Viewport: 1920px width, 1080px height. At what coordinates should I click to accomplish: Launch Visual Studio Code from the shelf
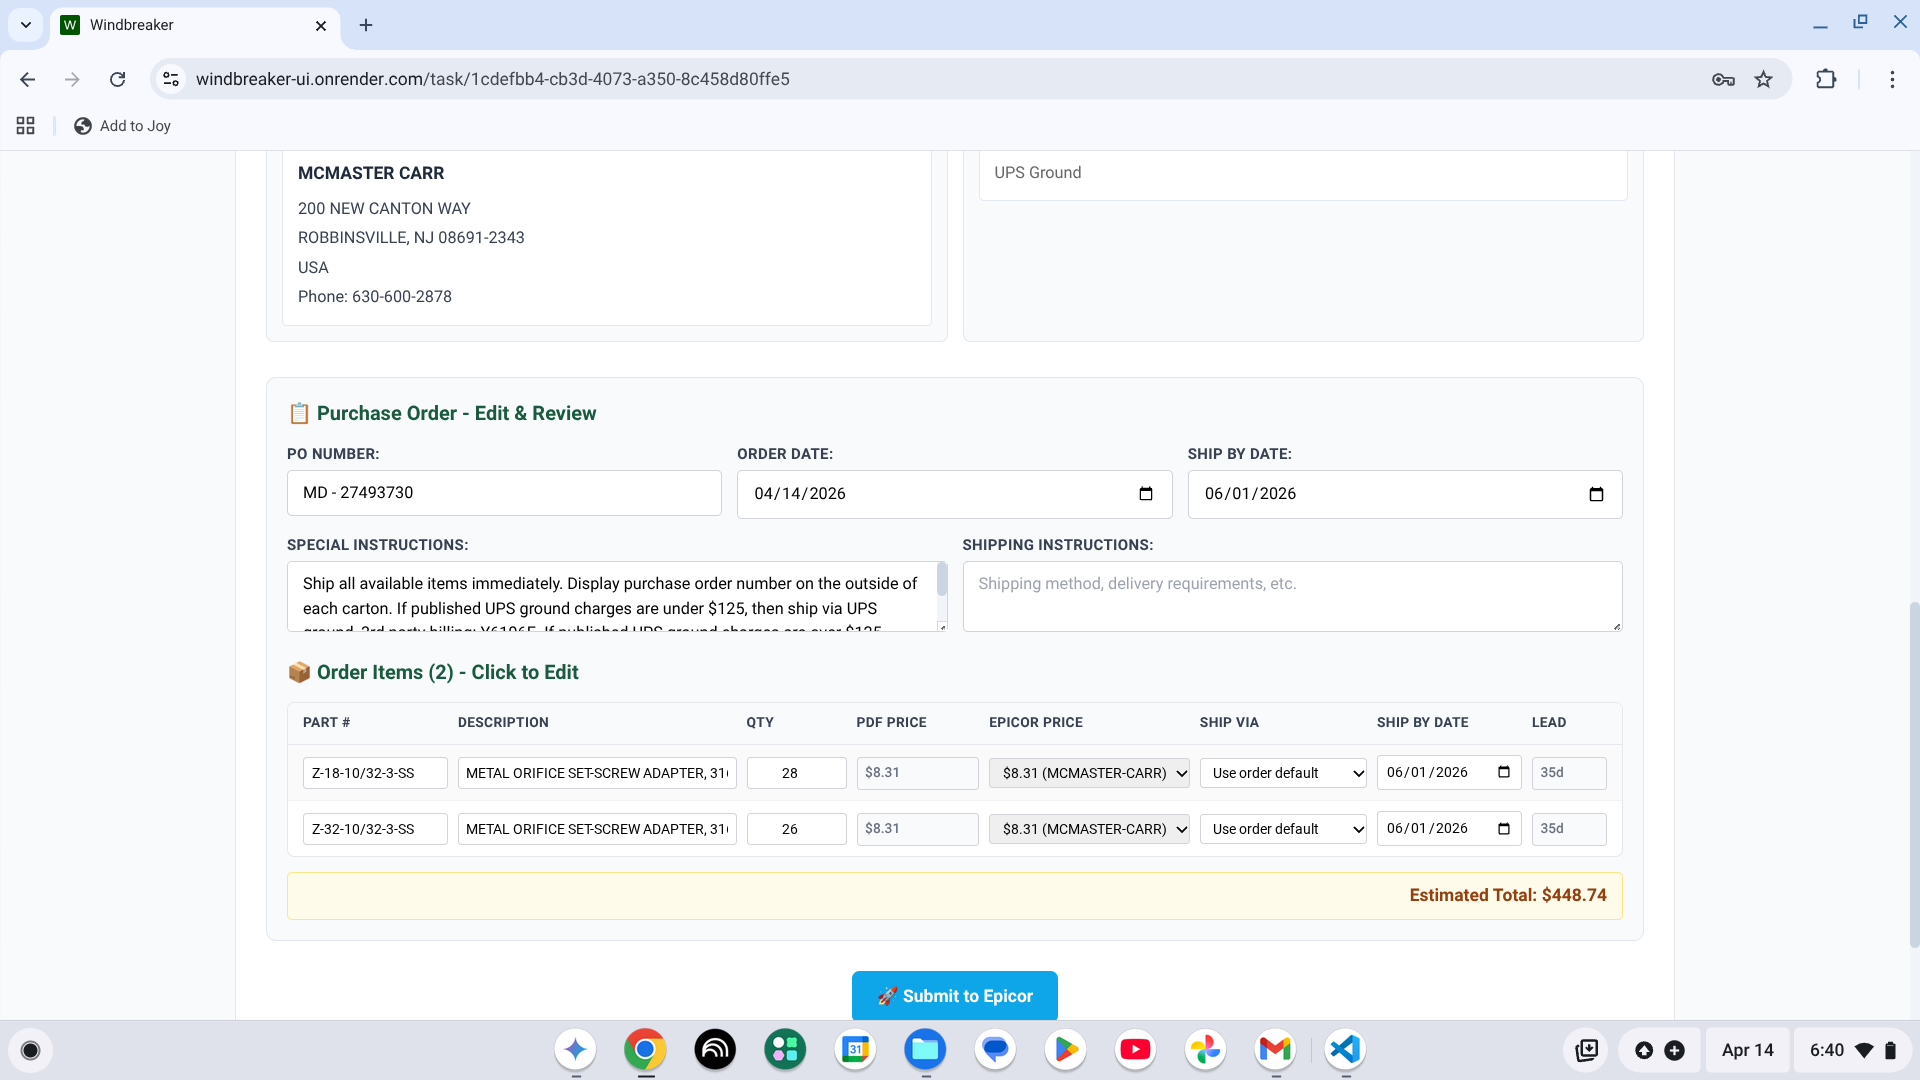[1345, 1050]
